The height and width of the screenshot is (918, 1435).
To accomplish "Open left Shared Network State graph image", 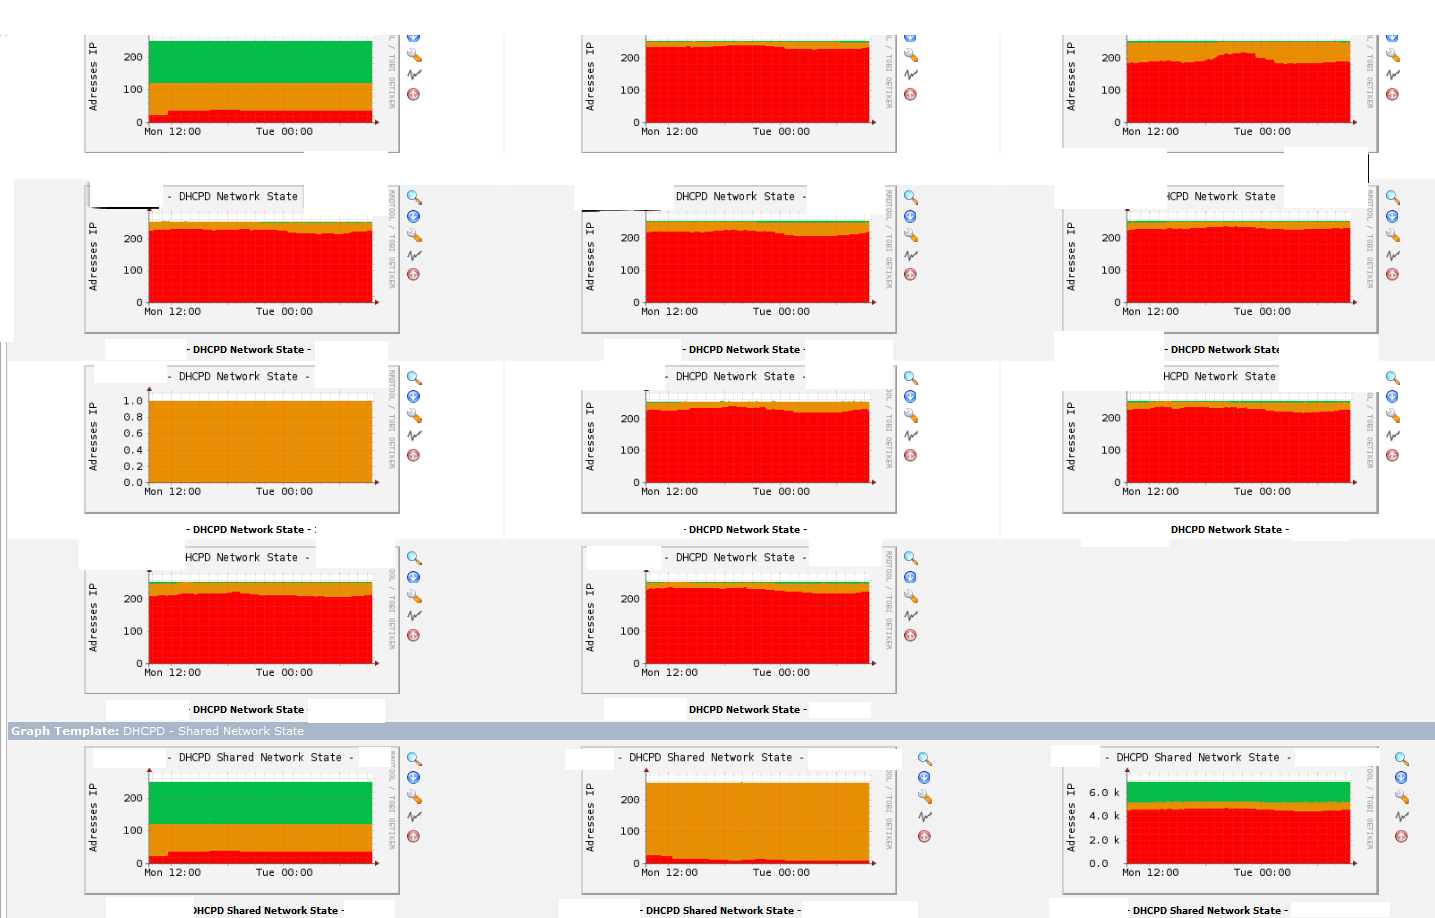I will pyautogui.click(x=242, y=820).
